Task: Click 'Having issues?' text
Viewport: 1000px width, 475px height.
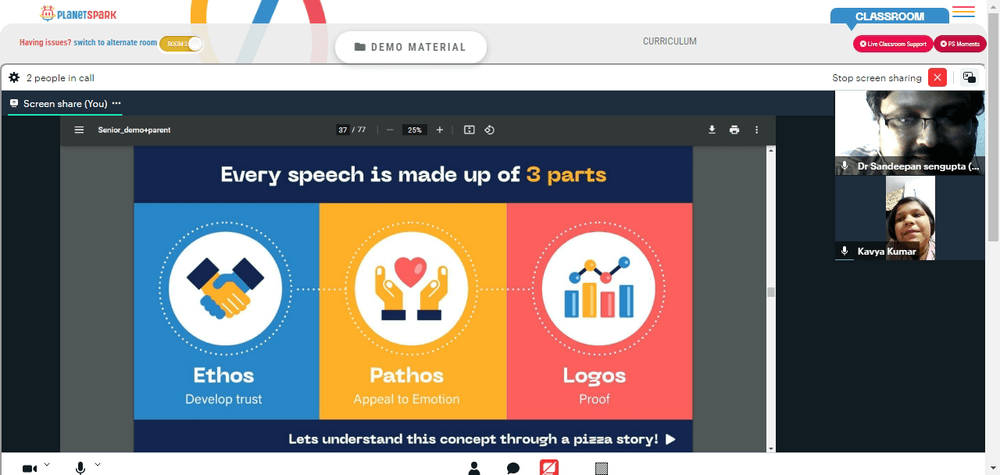Action: 45,43
